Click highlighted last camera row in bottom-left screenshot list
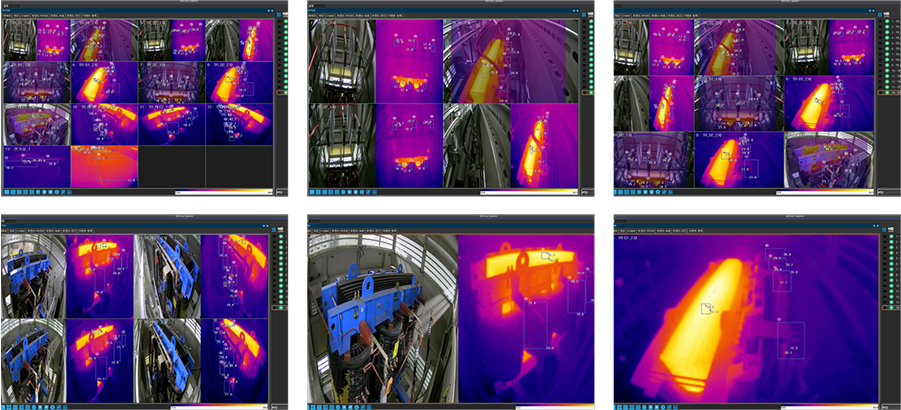This screenshot has height=410, width=901. tap(279, 308)
